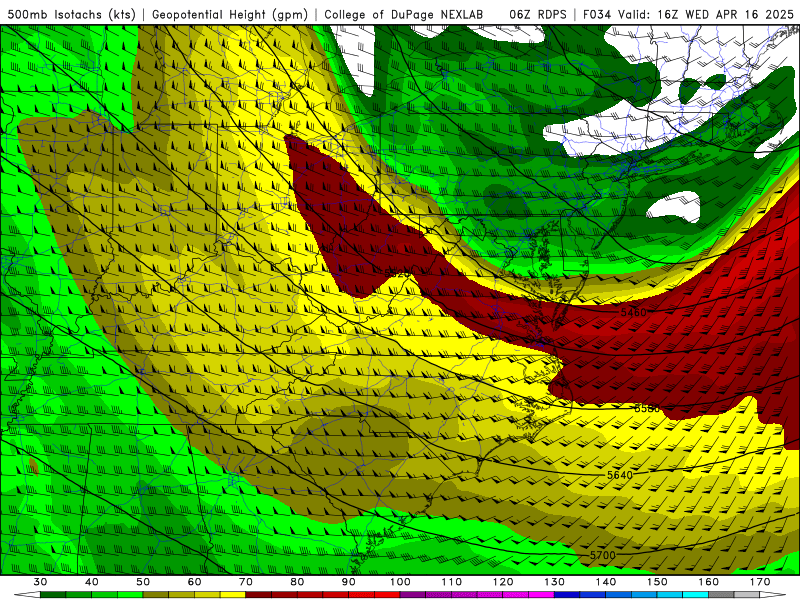This screenshot has width=800, height=600.
Task: Select the olive 50-55 kt legend swatch
Action: pos(156,595)
